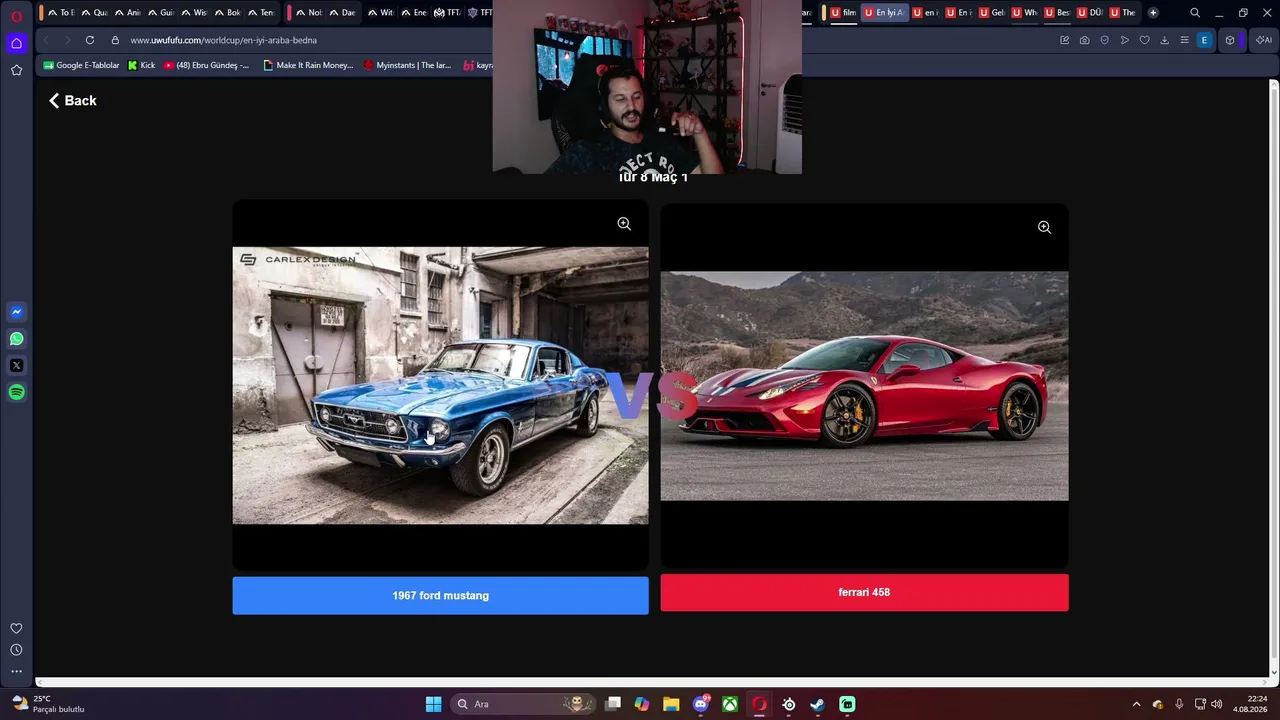The image size is (1280, 720).
Task: Open the Ebru Gündeş YouTube bookmark
Action: click(x=206, y=65)
